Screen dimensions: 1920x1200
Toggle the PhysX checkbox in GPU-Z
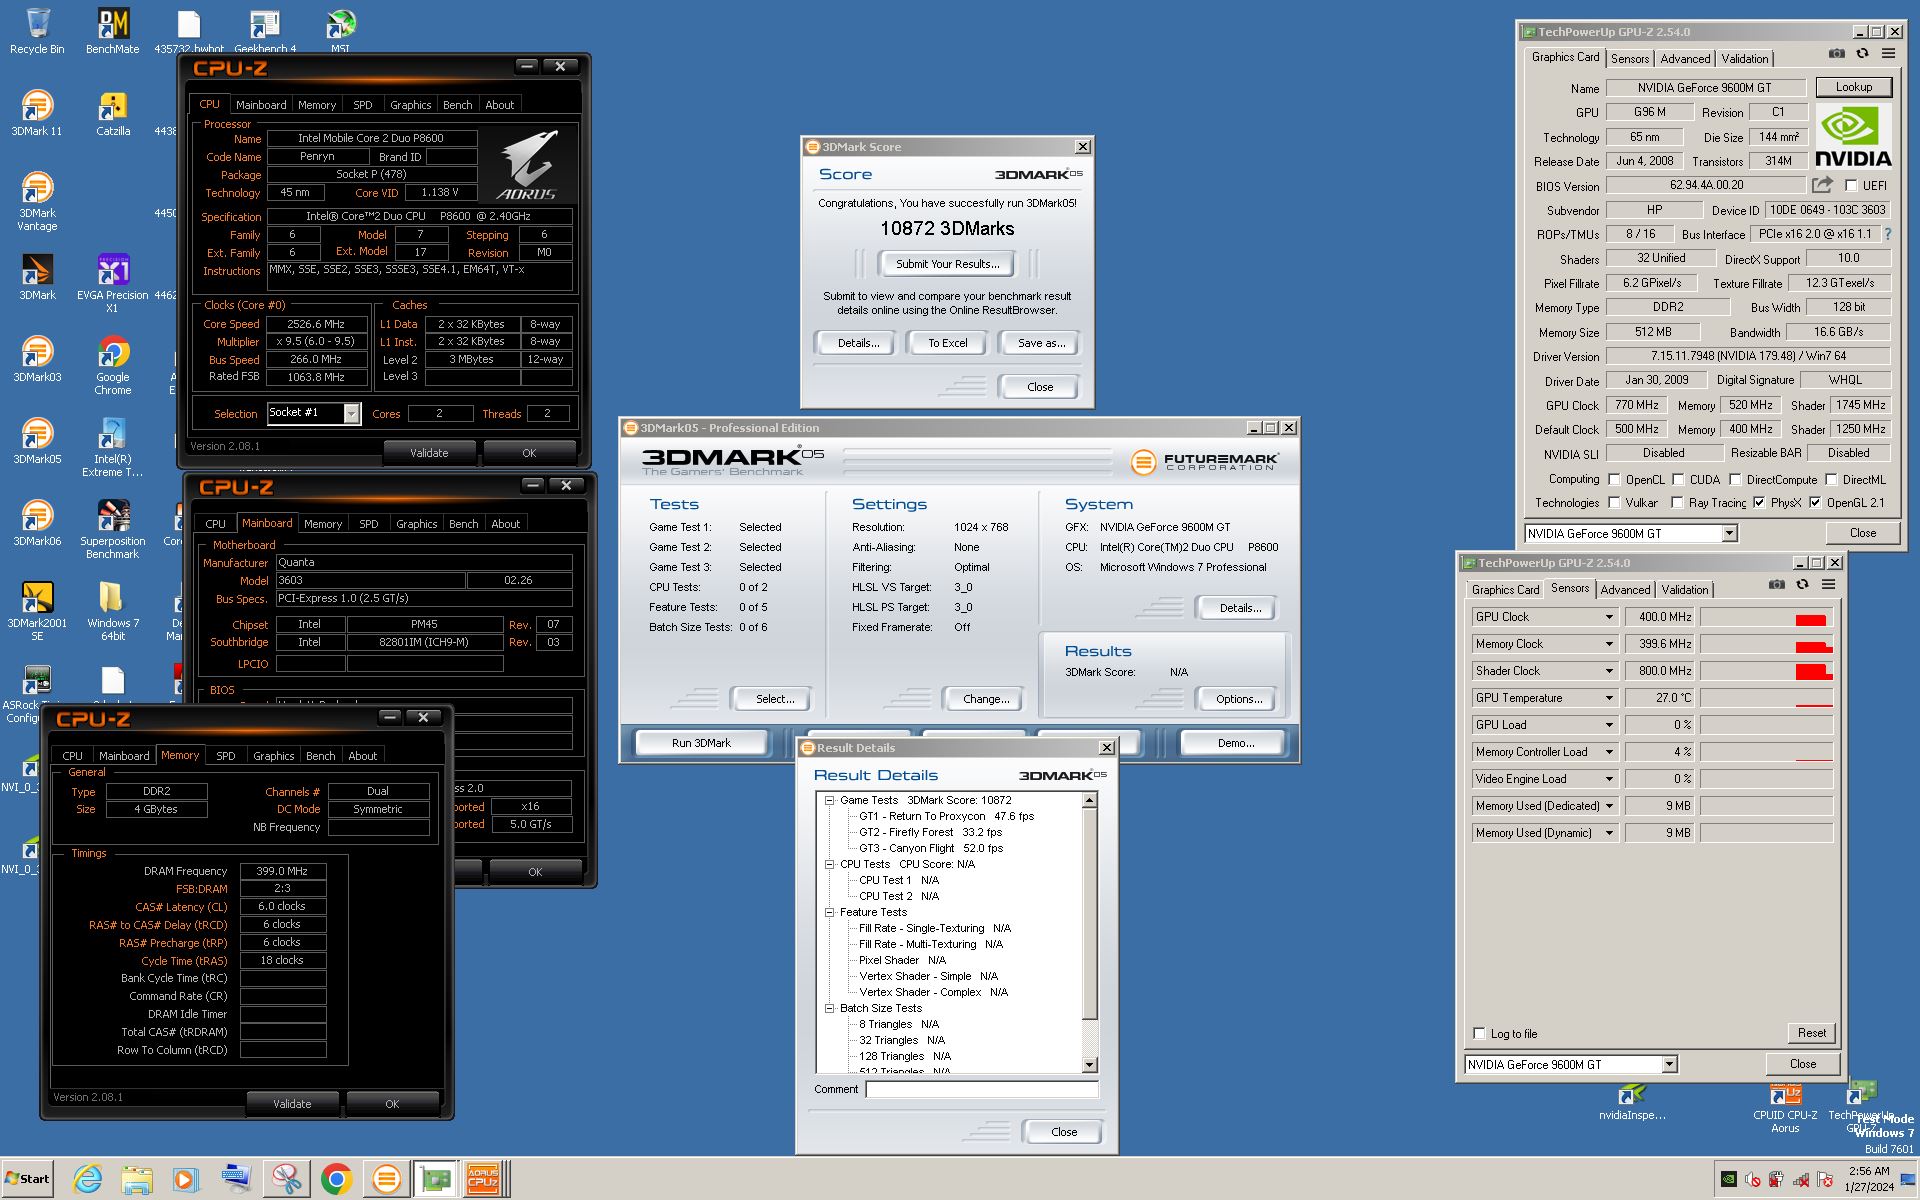pos(1759,503)
